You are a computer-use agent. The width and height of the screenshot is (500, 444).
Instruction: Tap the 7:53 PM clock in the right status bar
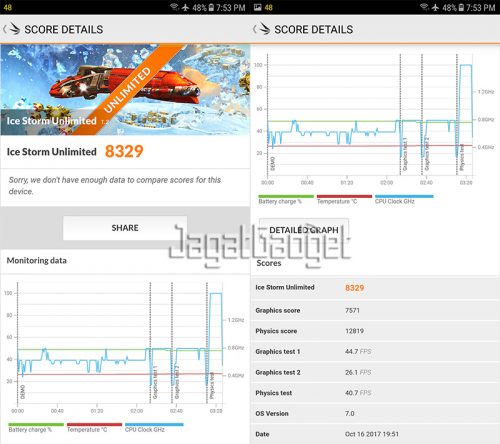pos(481,8)
